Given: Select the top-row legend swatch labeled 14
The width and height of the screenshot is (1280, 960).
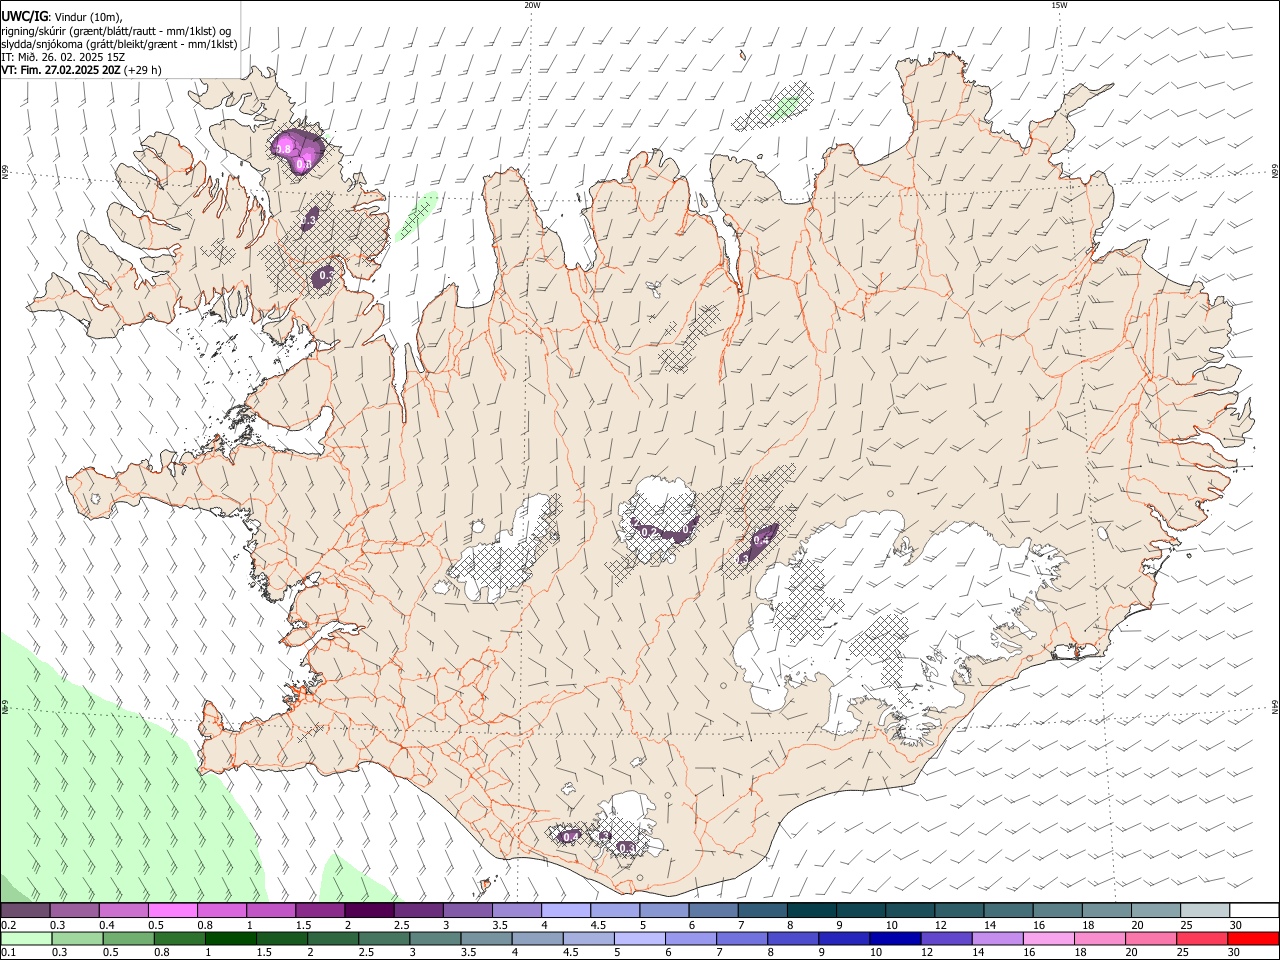Looking at the screenshot, I should [1008, 911].
